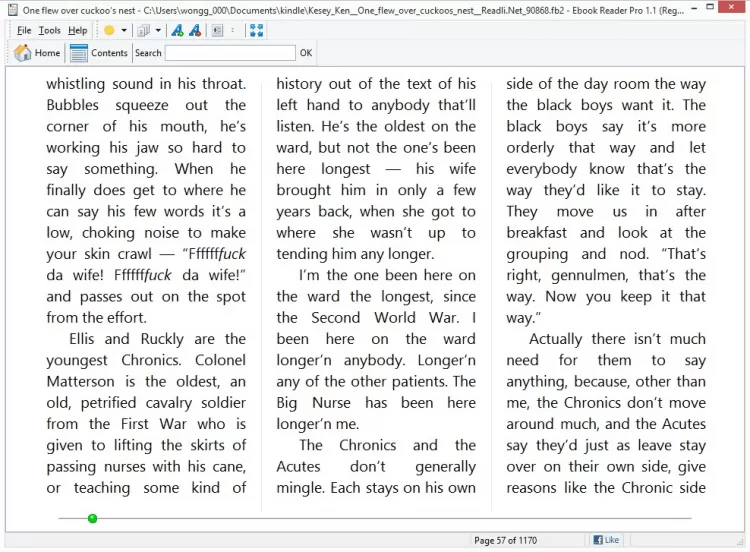Increase font size with the A plus icon

(177, 30)
